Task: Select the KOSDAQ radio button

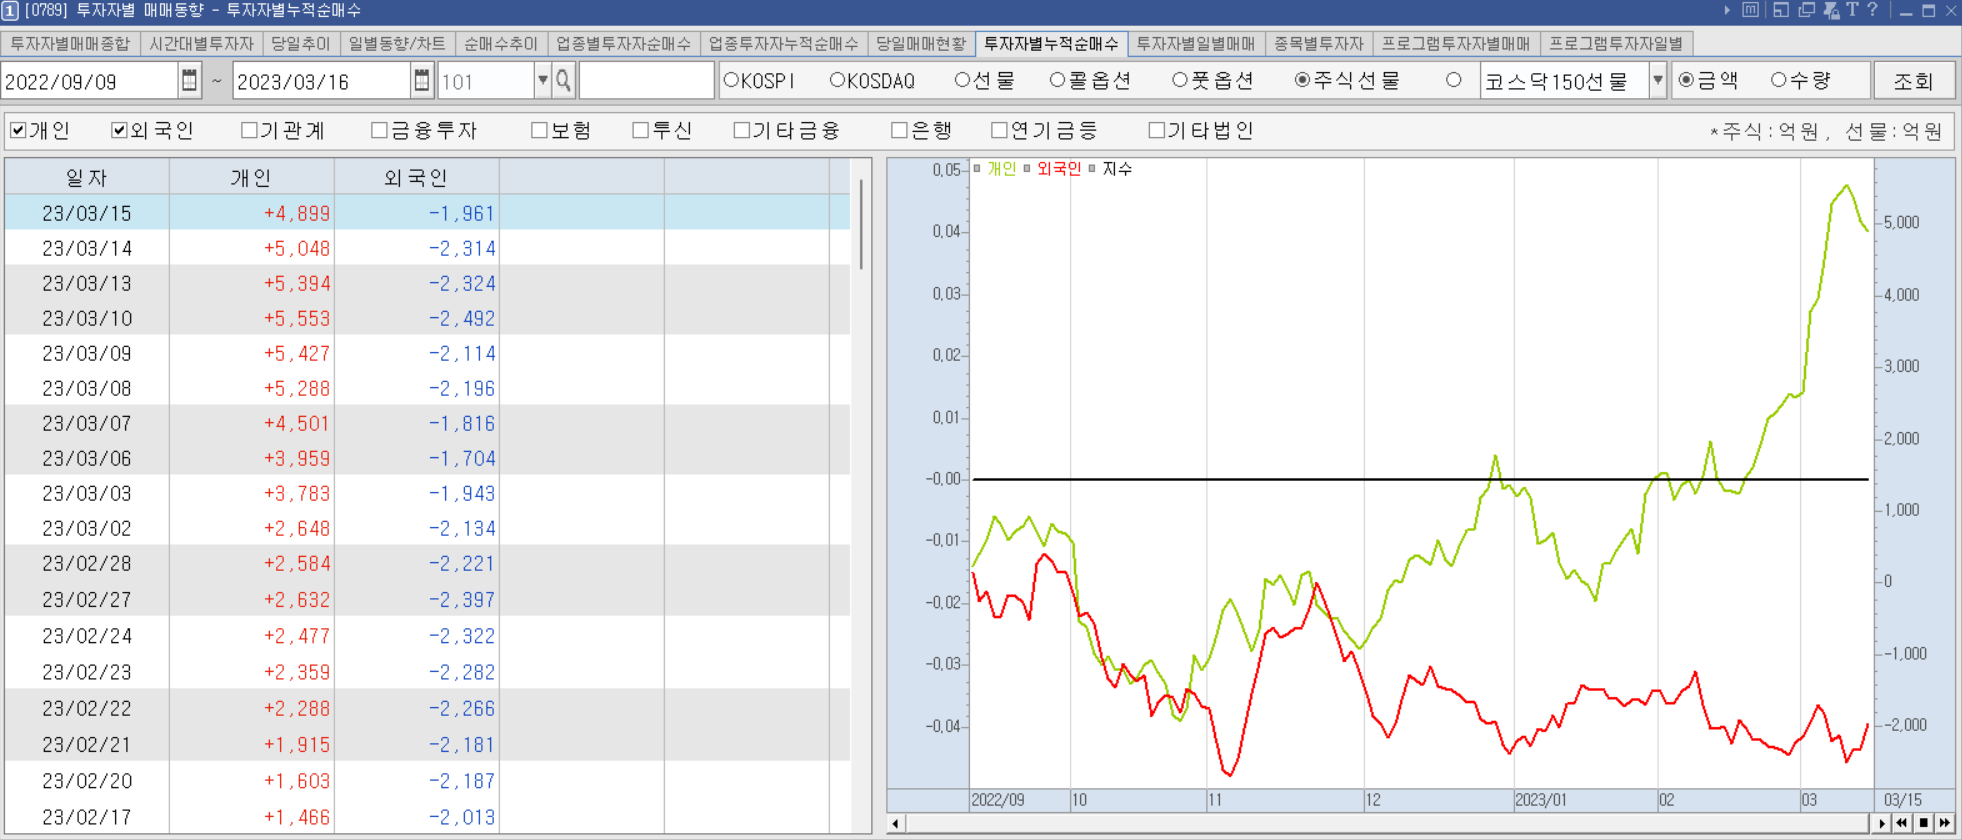Action: coord(838,80)
